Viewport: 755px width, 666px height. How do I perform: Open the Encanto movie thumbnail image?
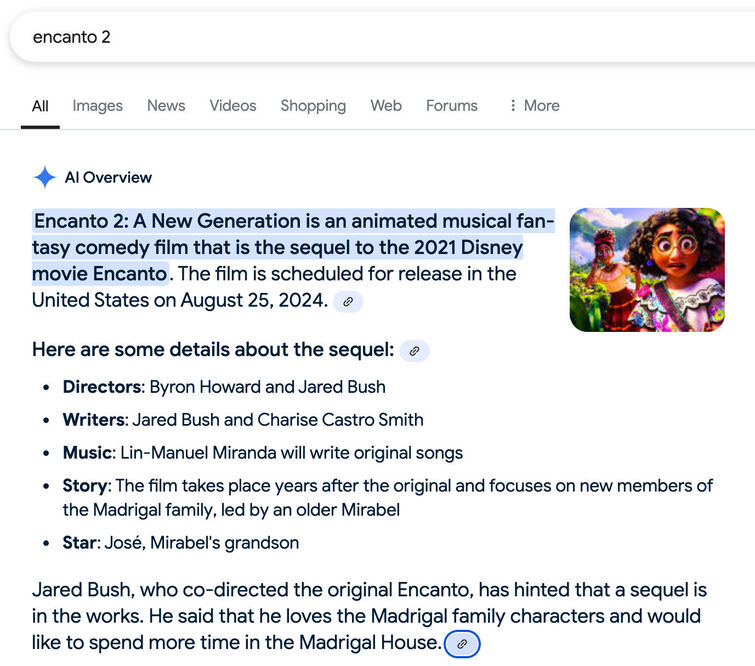tap(647, 270)
